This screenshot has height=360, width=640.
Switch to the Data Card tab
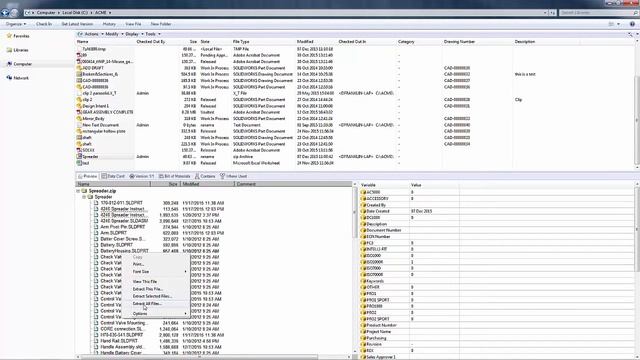(113, 176)
